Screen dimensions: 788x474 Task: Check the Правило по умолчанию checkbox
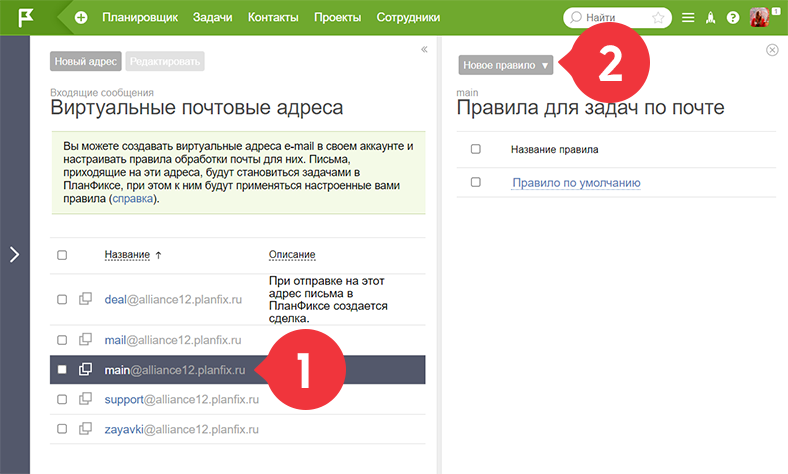475,182
